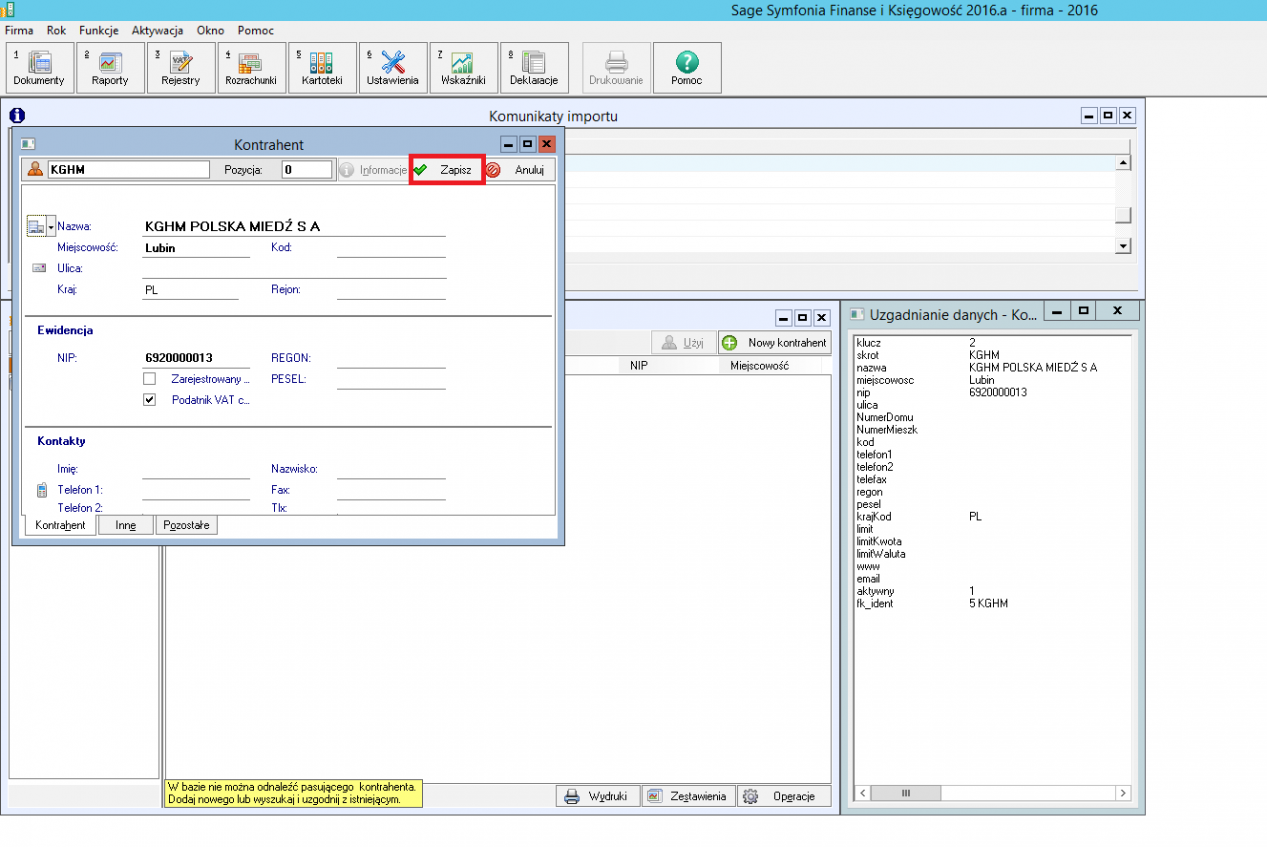Viewport: 1267px width, 847px height.
Task: Enable the Zarejestrowany checkbox
Action: 150,379
